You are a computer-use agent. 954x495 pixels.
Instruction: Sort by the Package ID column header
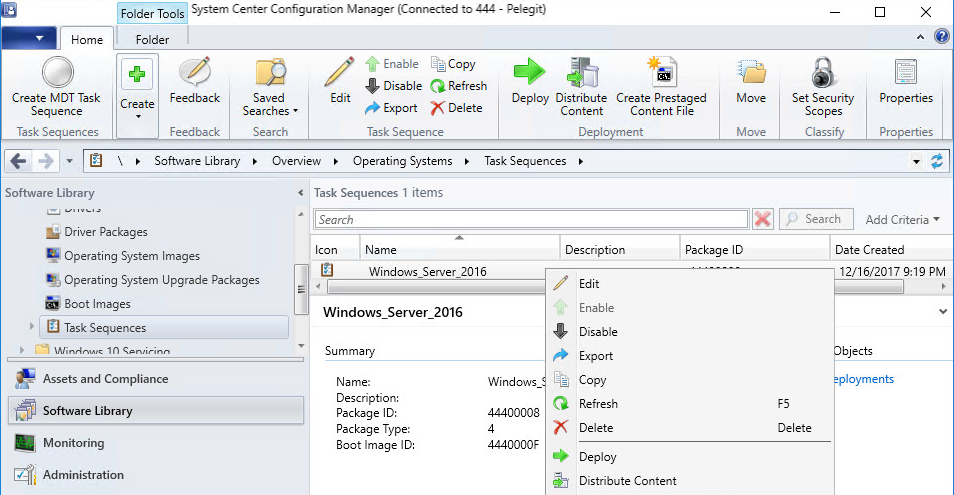coord(754,249)
